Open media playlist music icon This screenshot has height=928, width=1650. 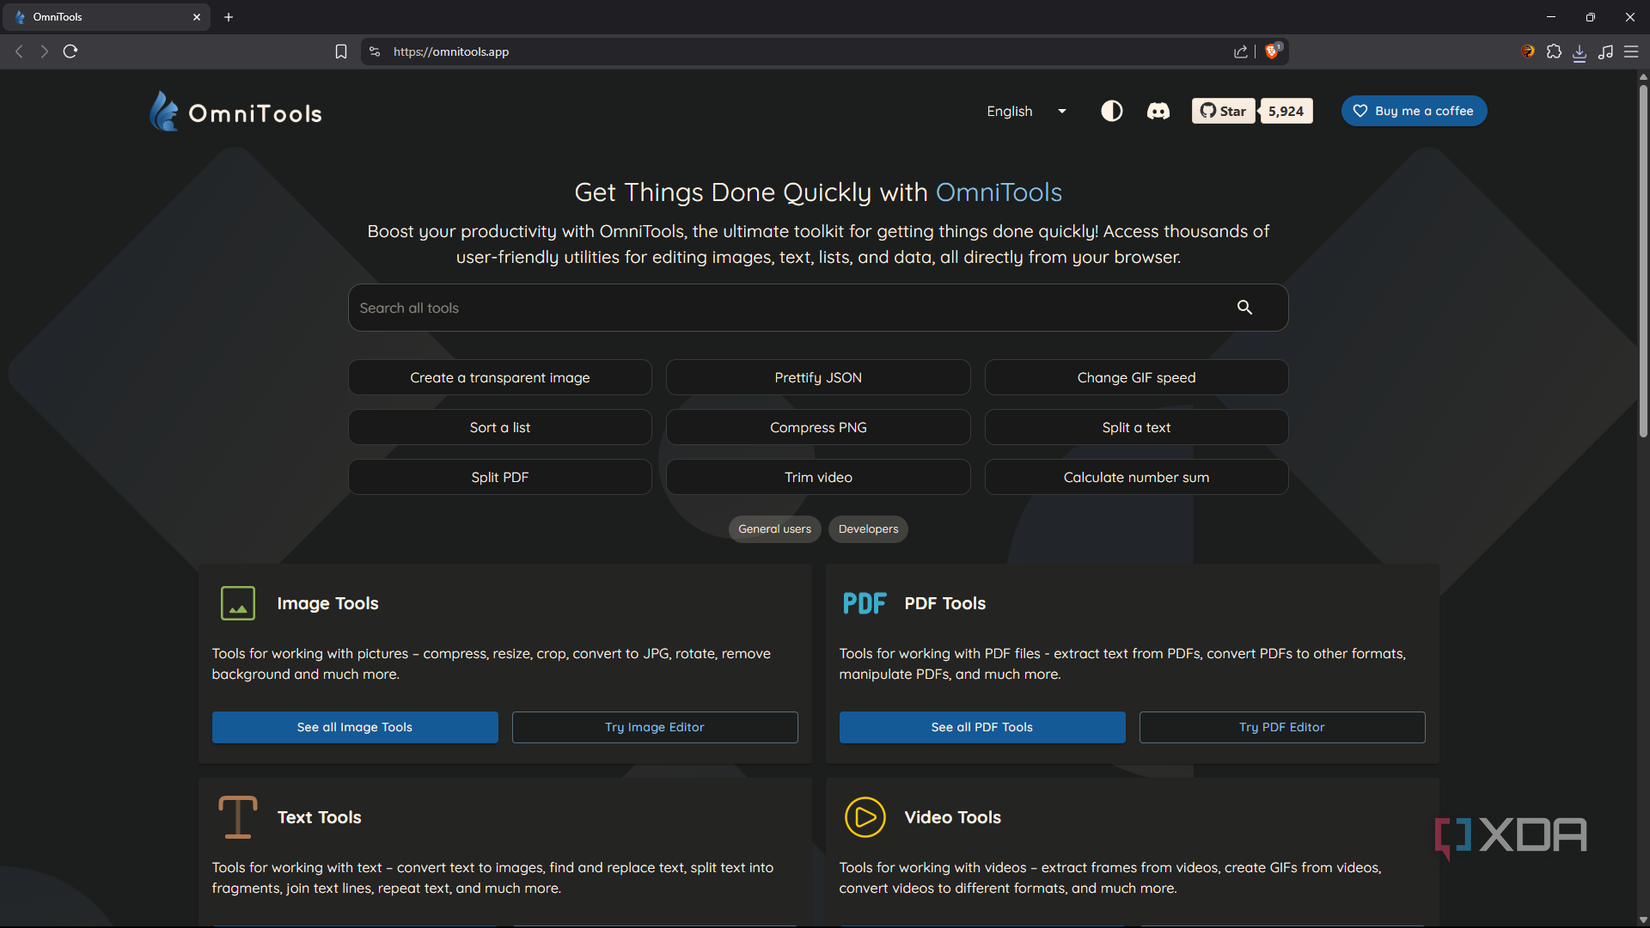[x=1605, y=52]
